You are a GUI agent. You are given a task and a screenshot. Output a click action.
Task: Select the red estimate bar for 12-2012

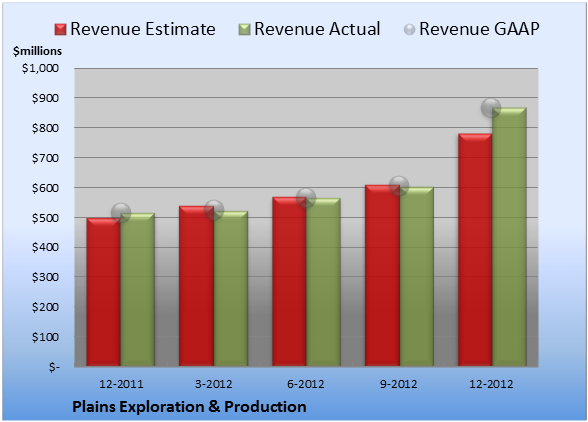(x=475, y=249)
